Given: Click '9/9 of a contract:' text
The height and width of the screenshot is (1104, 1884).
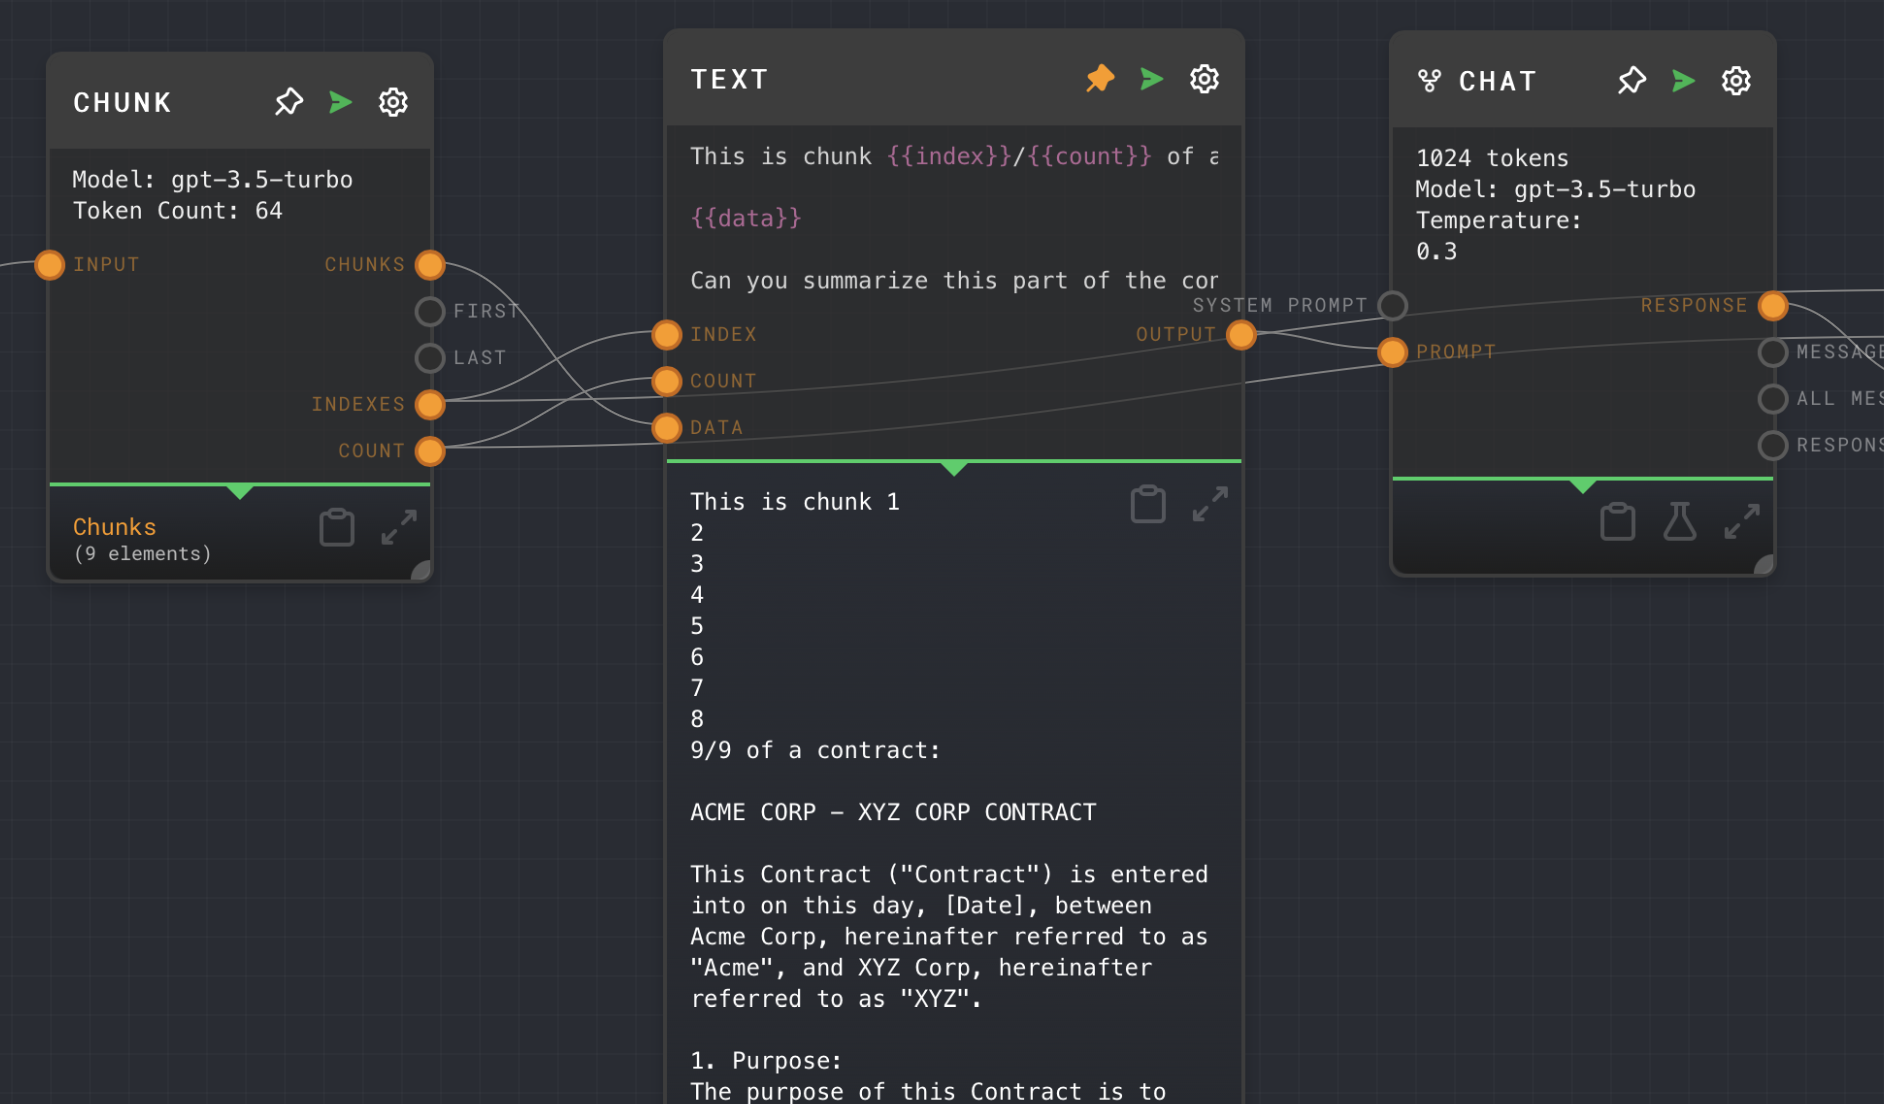Looking at the screenshot, I should coord(815,750).
